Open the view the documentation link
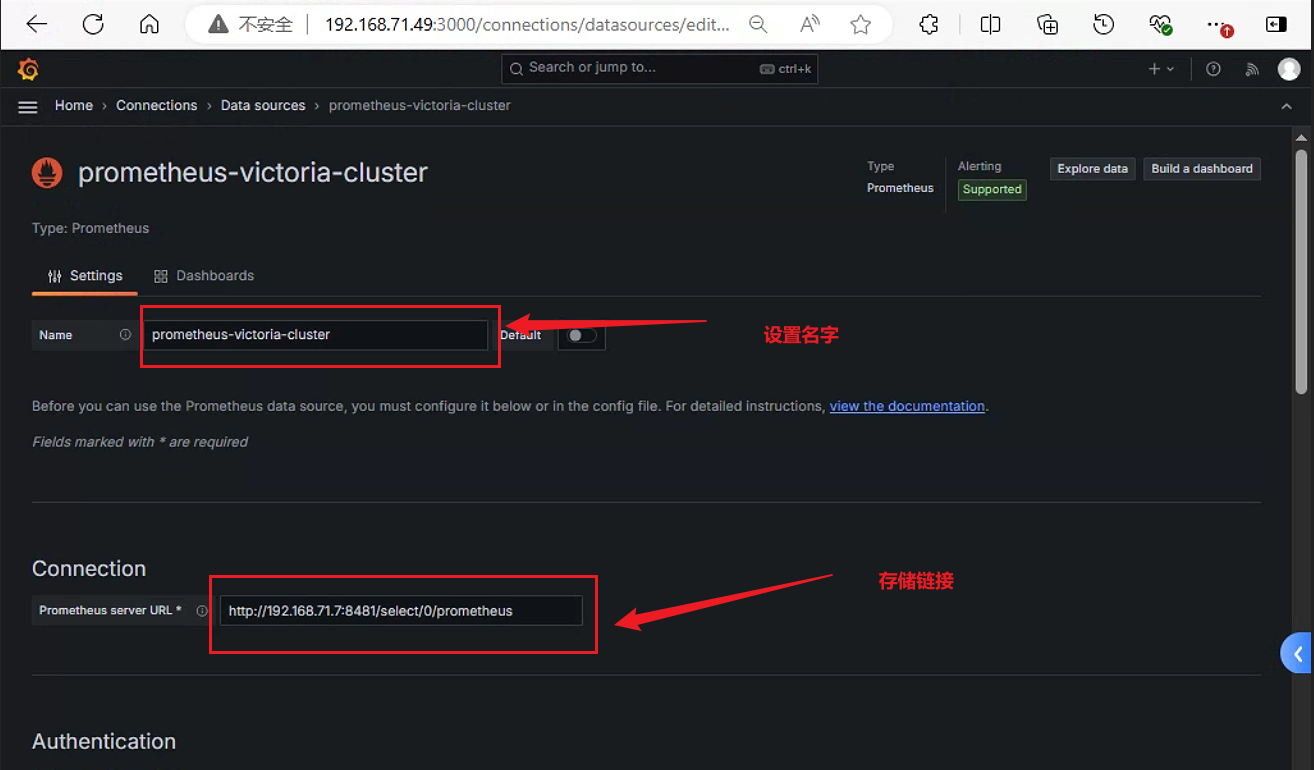The height and width of the screenshot is (770, 1314). pyautogui.click(x=907, y=406)
